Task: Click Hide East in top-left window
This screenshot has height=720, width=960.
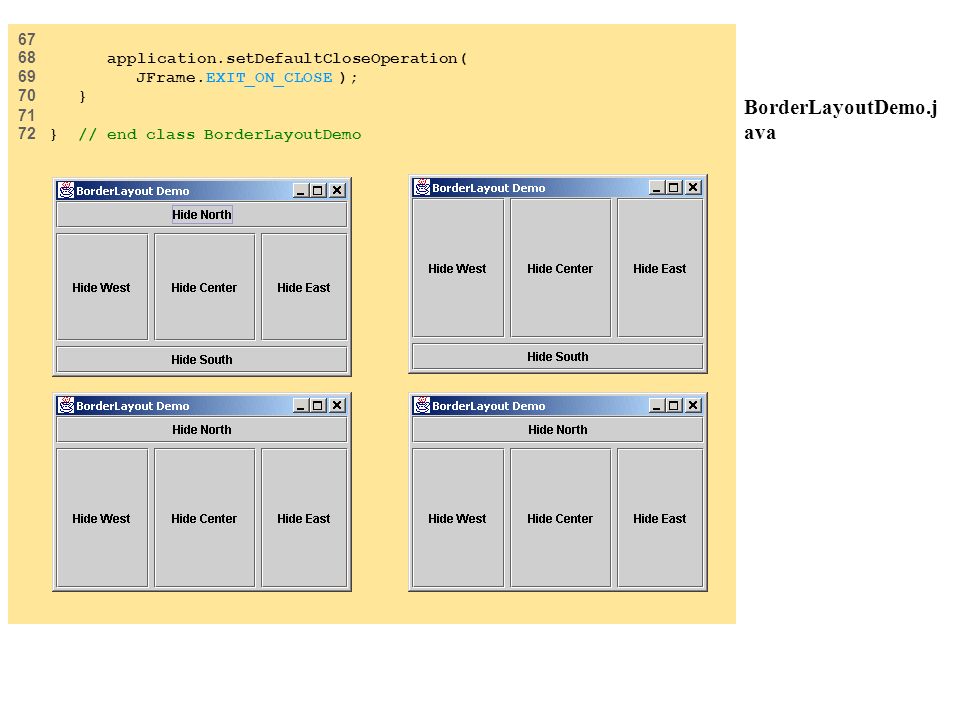Action: click(304, 287)
